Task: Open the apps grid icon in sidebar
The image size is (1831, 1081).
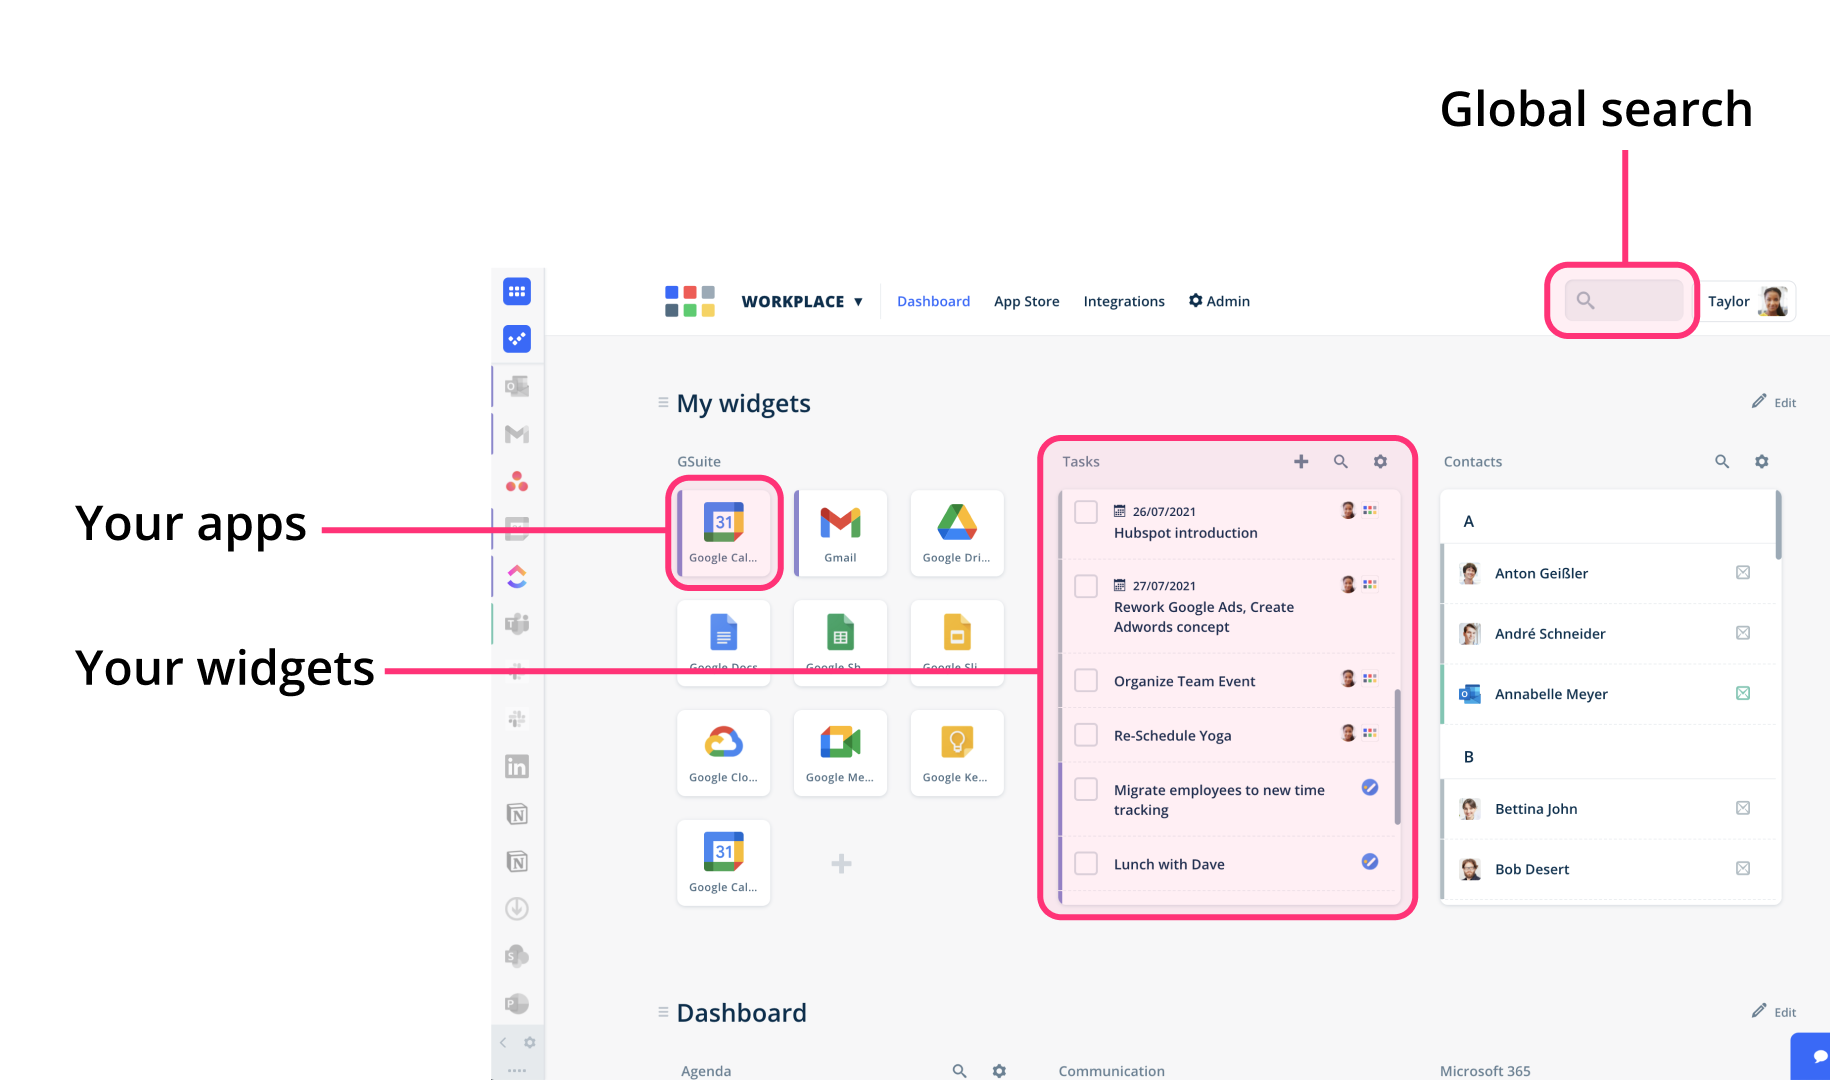Action: [x=517, y=292]
